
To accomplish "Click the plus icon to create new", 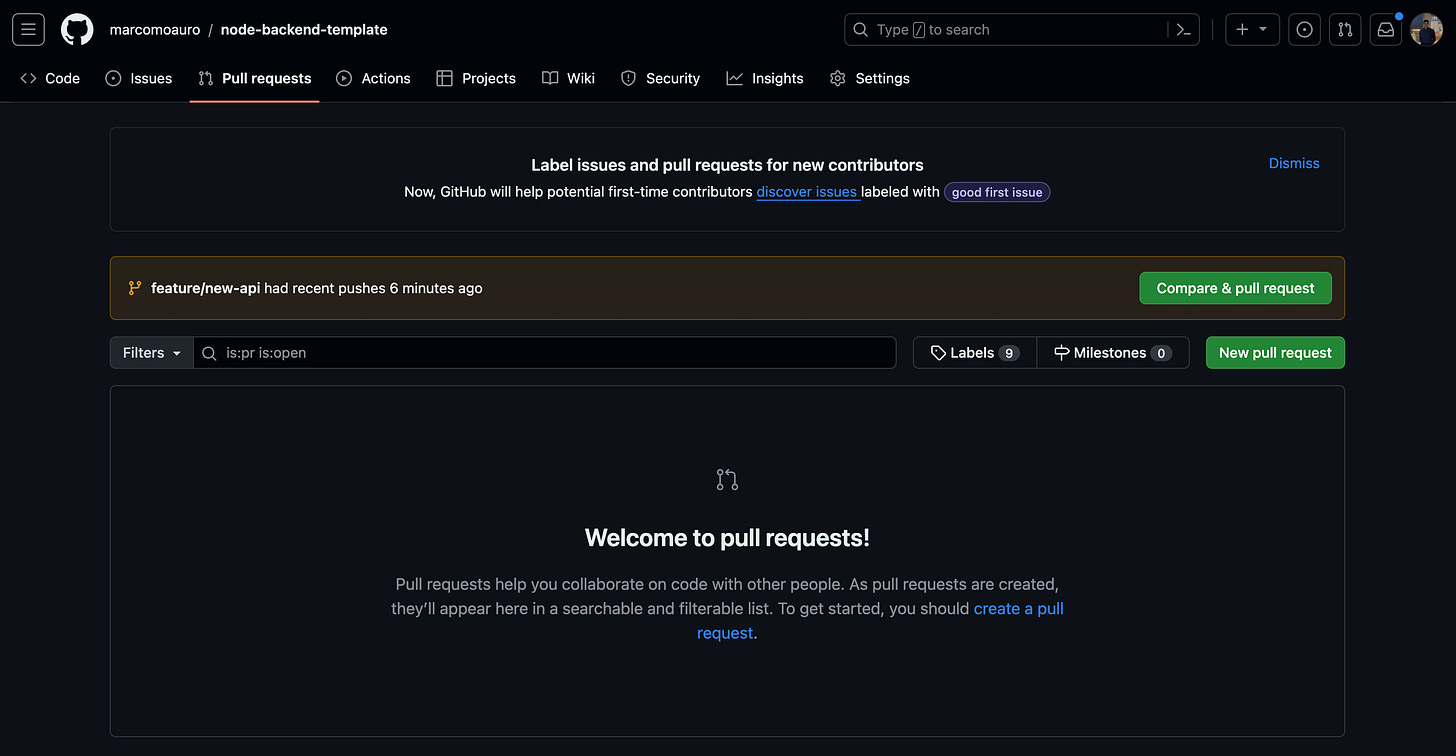I will (1242, 30).
